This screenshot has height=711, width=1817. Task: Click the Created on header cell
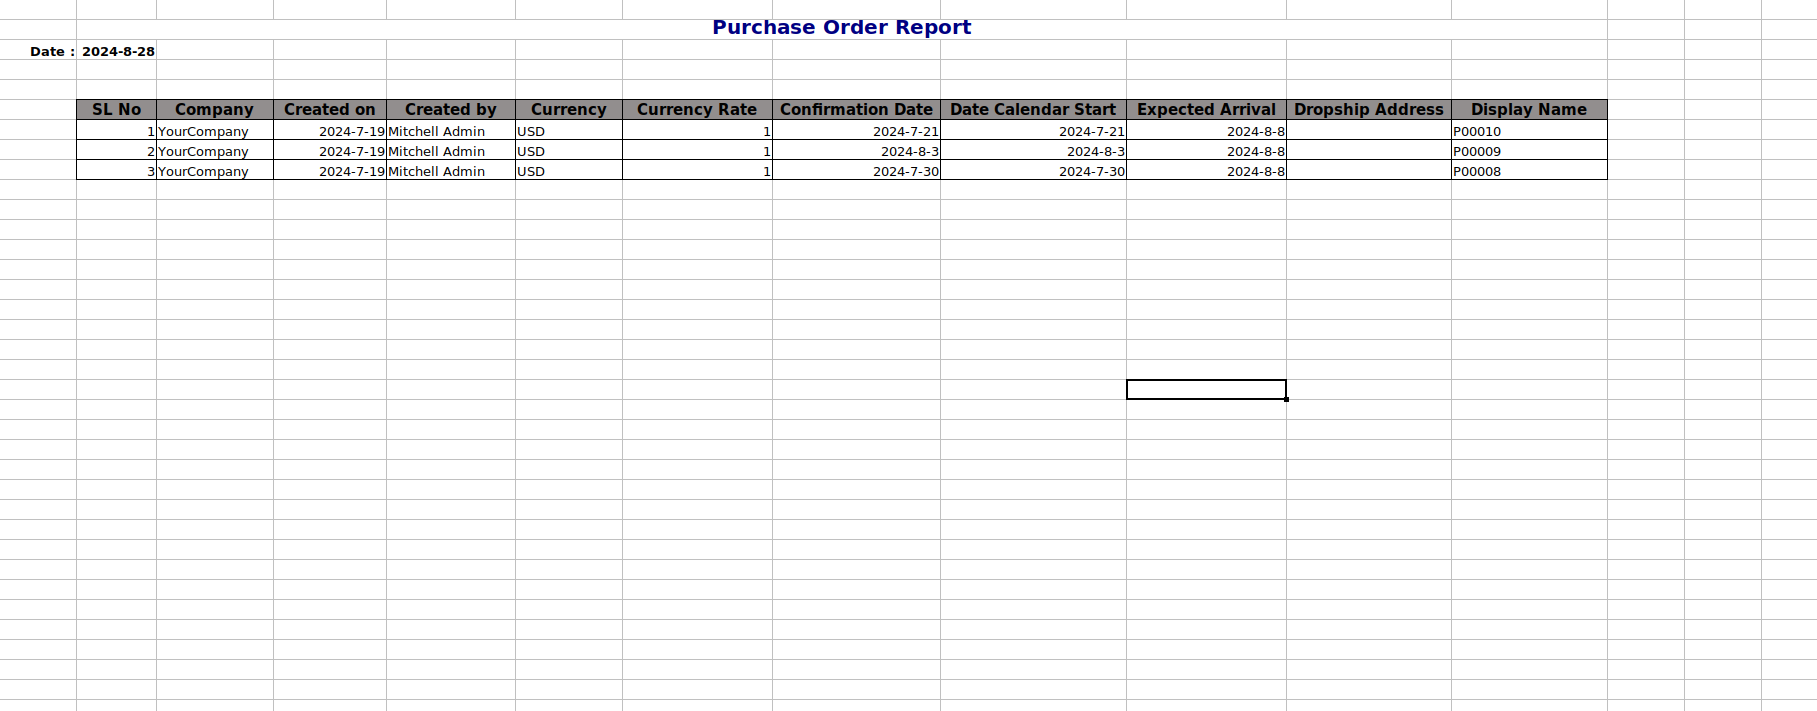point(329,110)
